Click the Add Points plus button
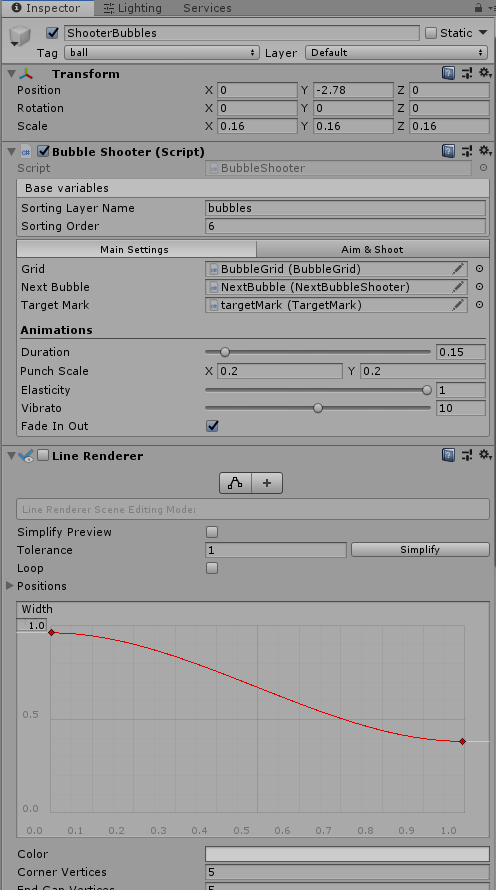 point(267,483)
